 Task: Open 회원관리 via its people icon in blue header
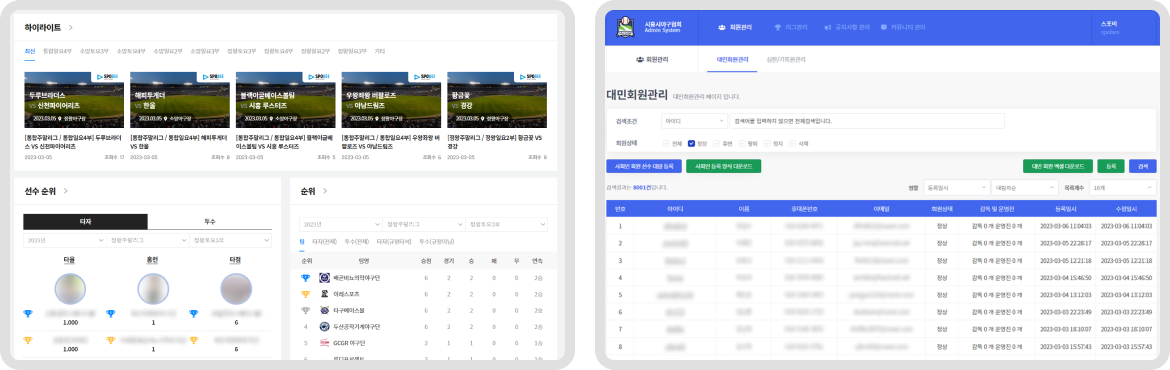tap(722, 27)
